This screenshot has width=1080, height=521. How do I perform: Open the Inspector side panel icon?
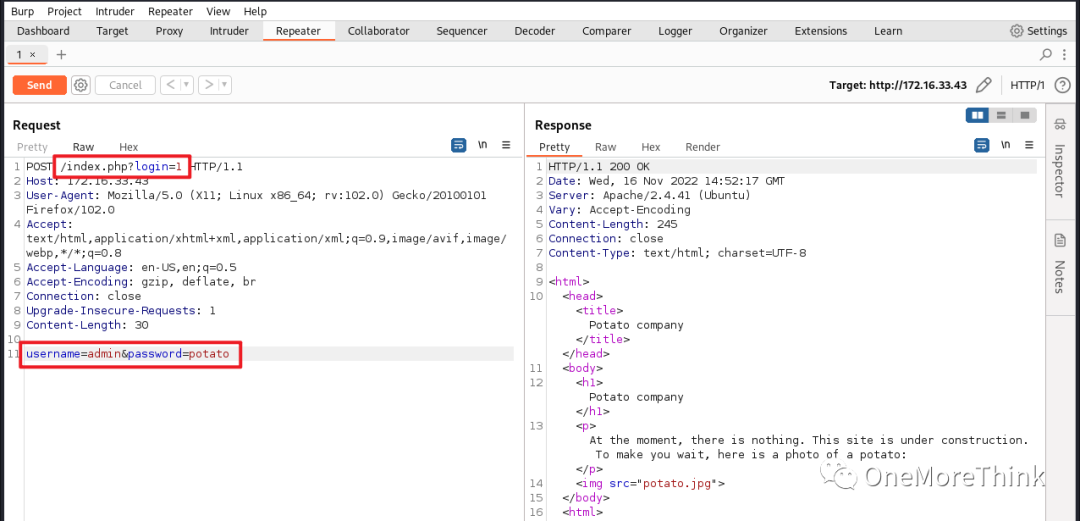click(x=1061, y=124)
